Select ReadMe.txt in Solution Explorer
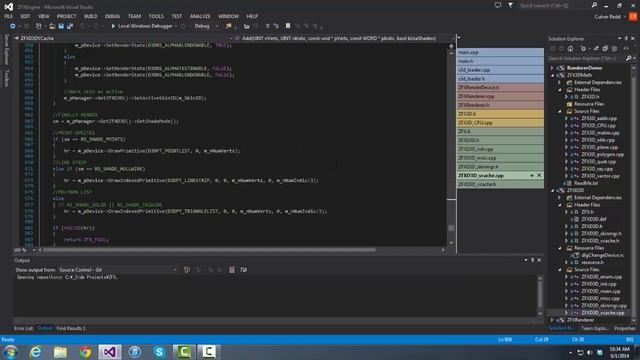The image size is (640, 360). tap(586, 183)
